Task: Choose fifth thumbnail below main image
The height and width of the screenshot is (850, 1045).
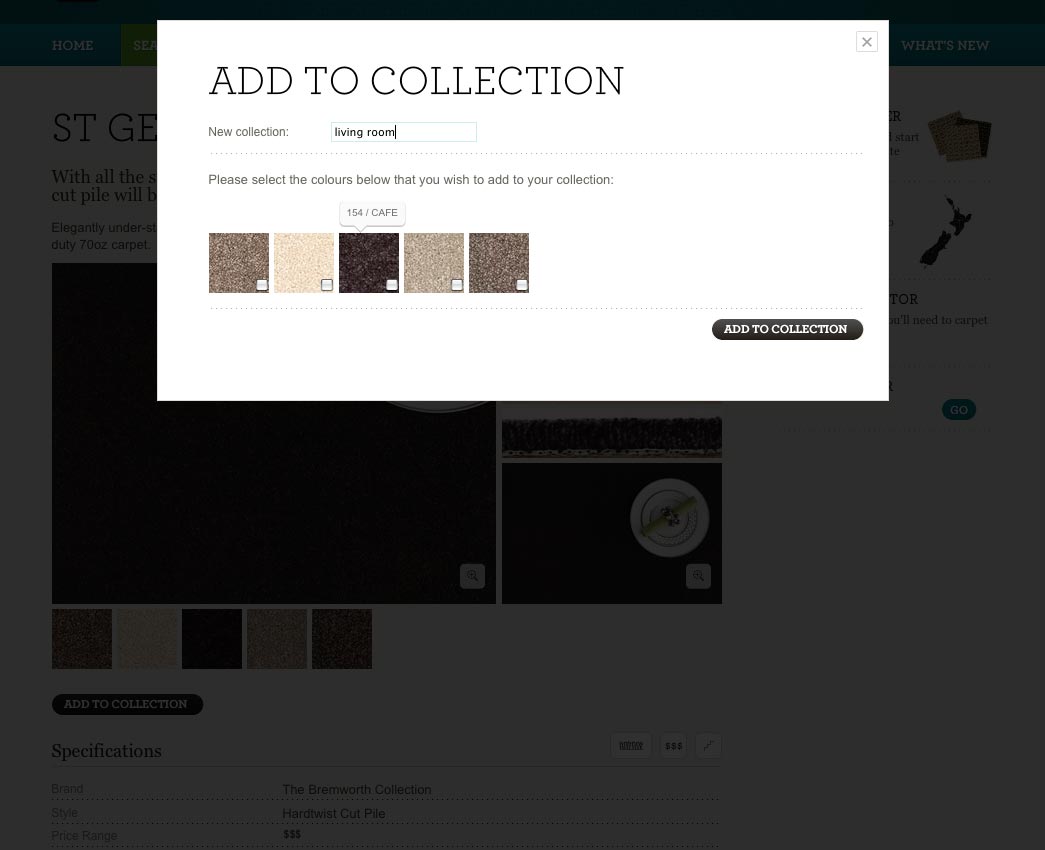Action: (342, 639)
